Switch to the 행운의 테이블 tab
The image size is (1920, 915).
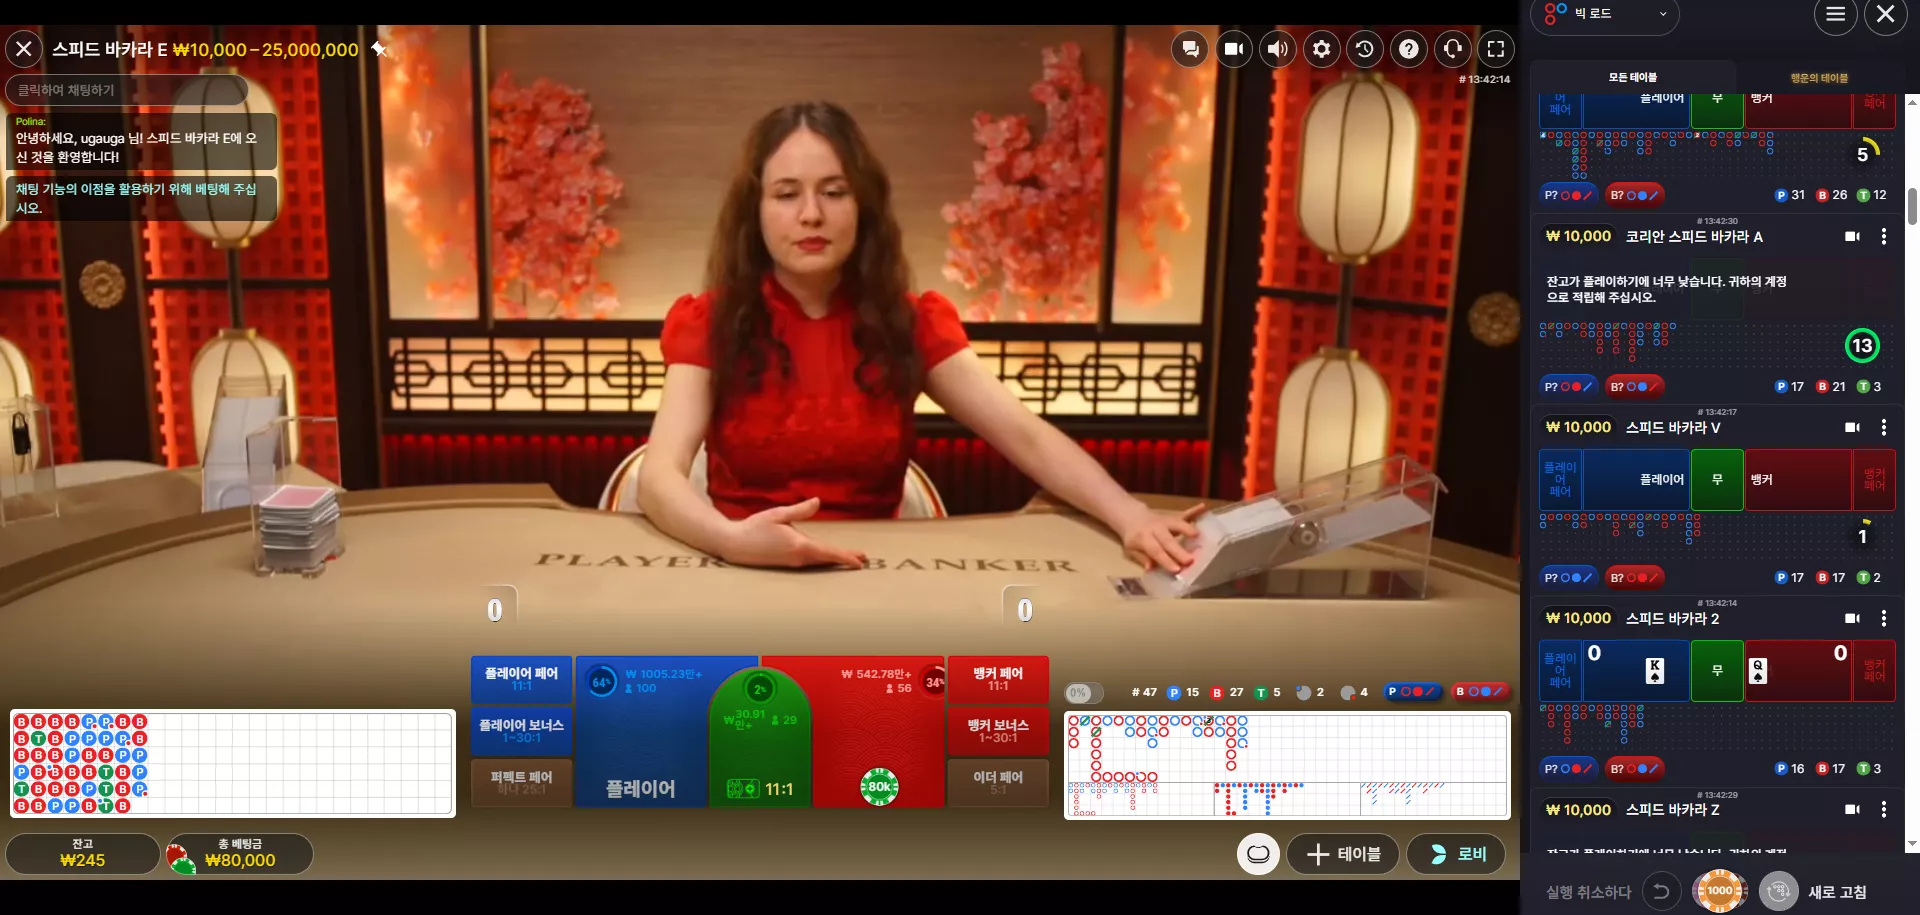[x=1819, y=78]
